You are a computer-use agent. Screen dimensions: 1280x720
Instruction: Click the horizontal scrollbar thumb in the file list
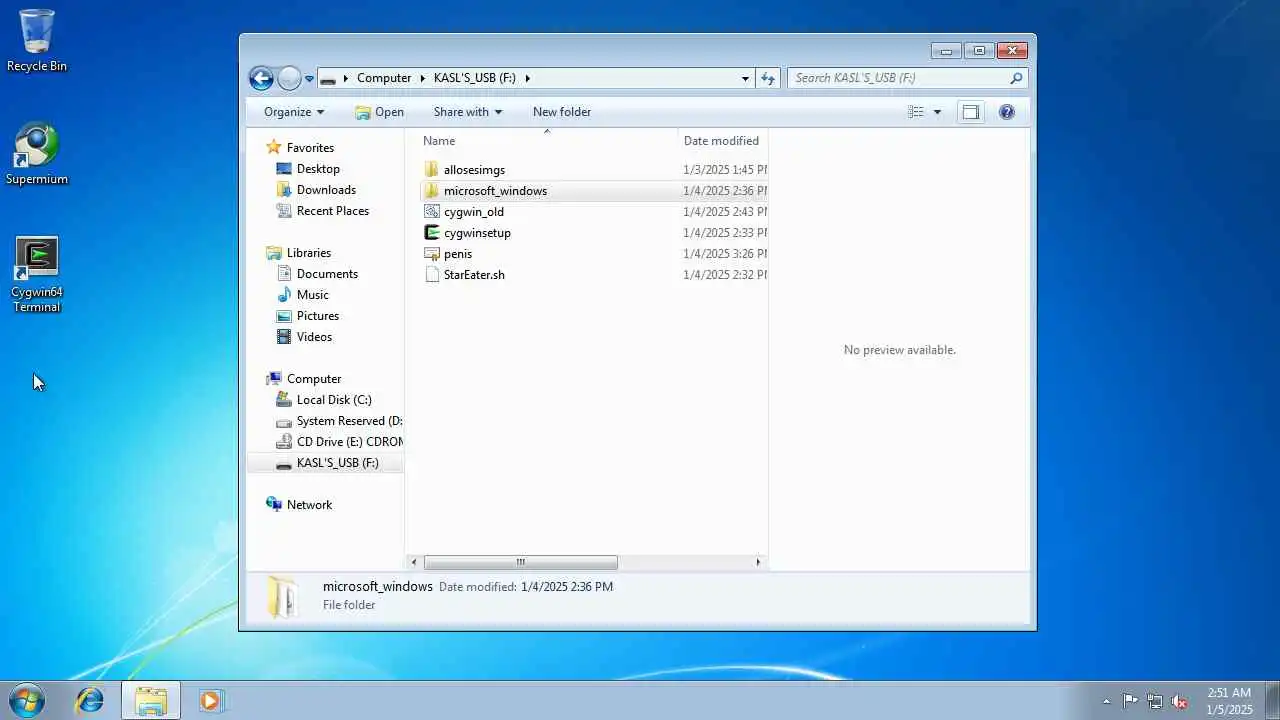[520, 562]
